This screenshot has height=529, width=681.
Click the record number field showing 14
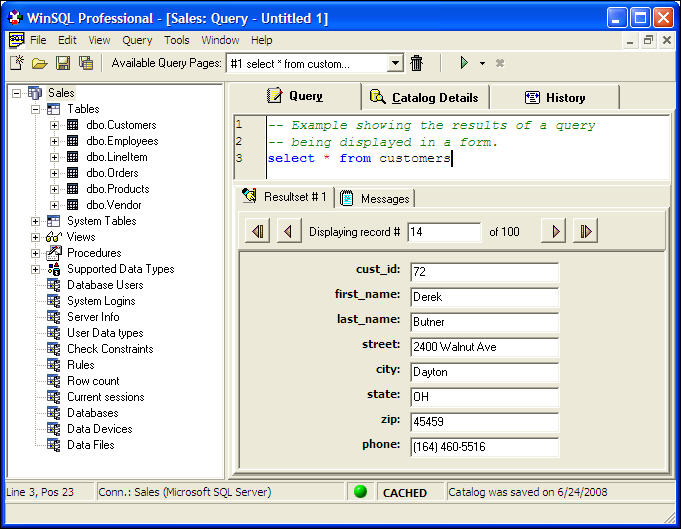pos(444,232)
